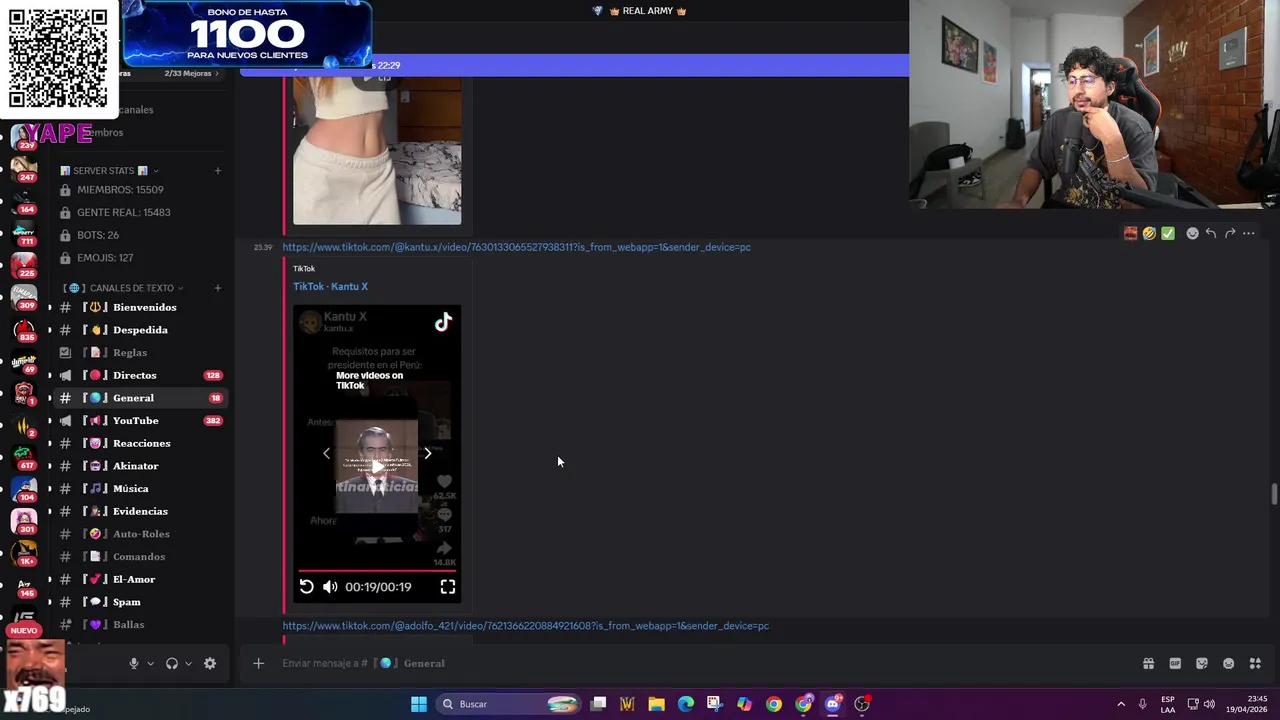
Task: React with the green checkmark emoji
Action: pyautogui.click(x=1168, y=233)
